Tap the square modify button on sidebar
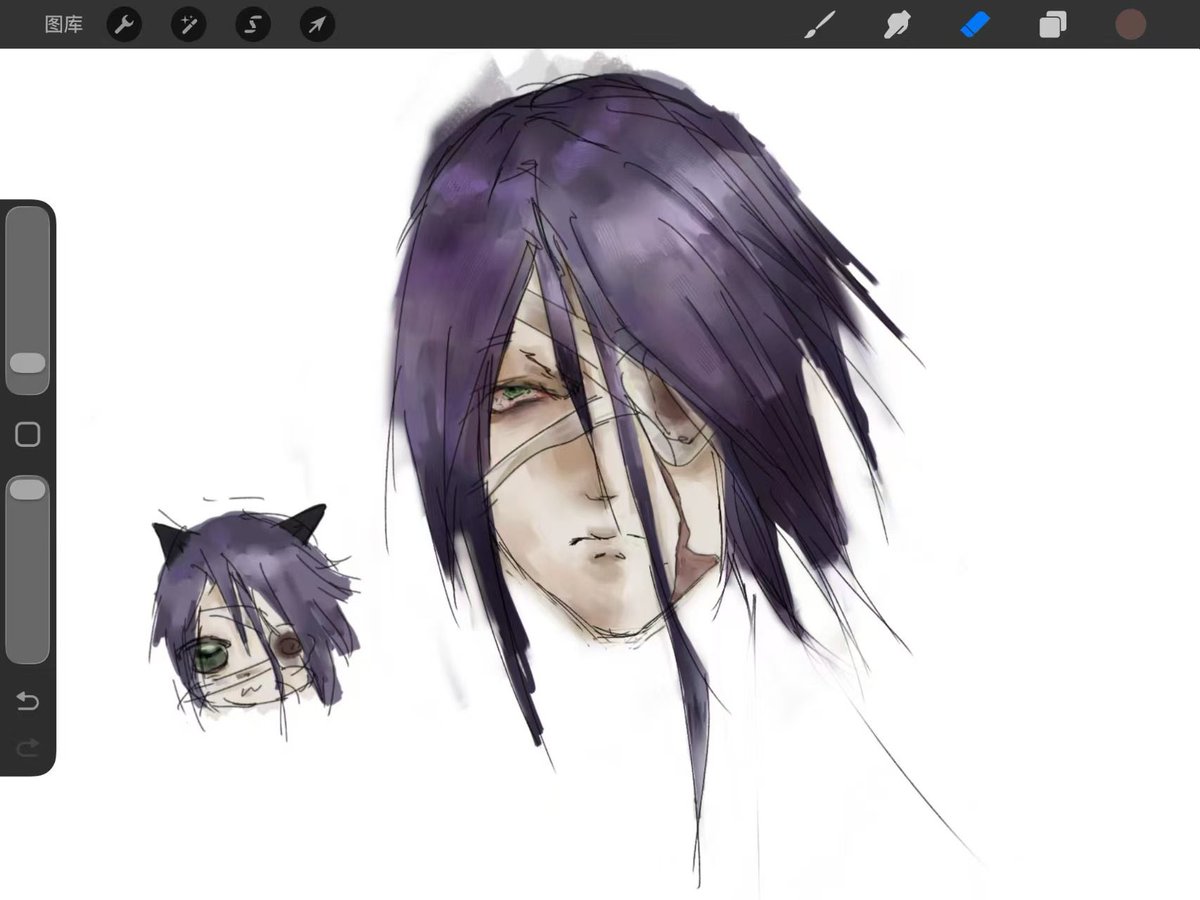The image size is (1200, 900). (x=28, y=434)
